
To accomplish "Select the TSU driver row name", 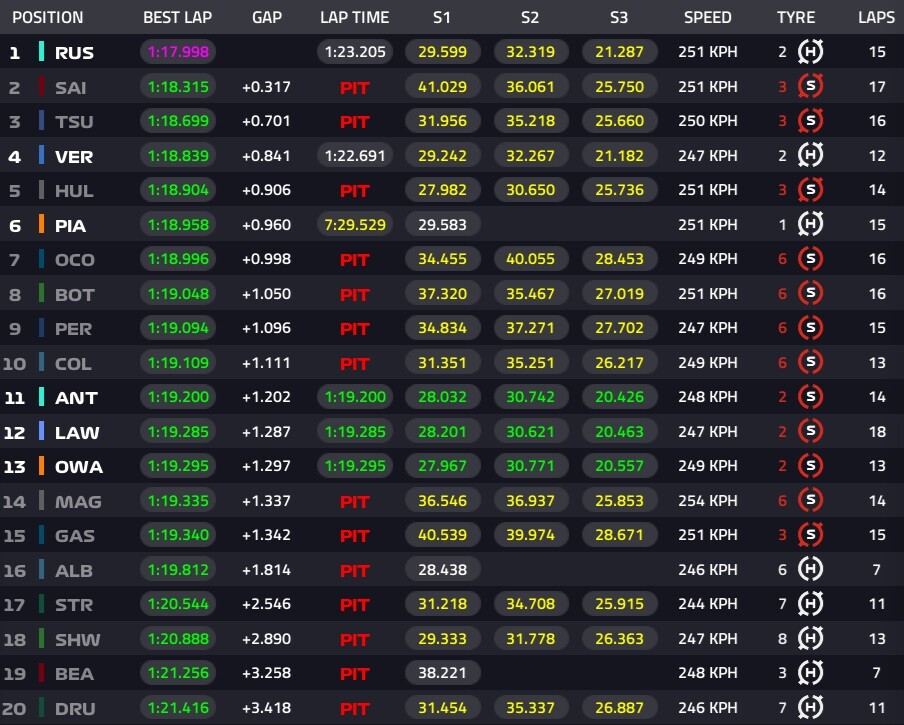I will pos(74,122).
